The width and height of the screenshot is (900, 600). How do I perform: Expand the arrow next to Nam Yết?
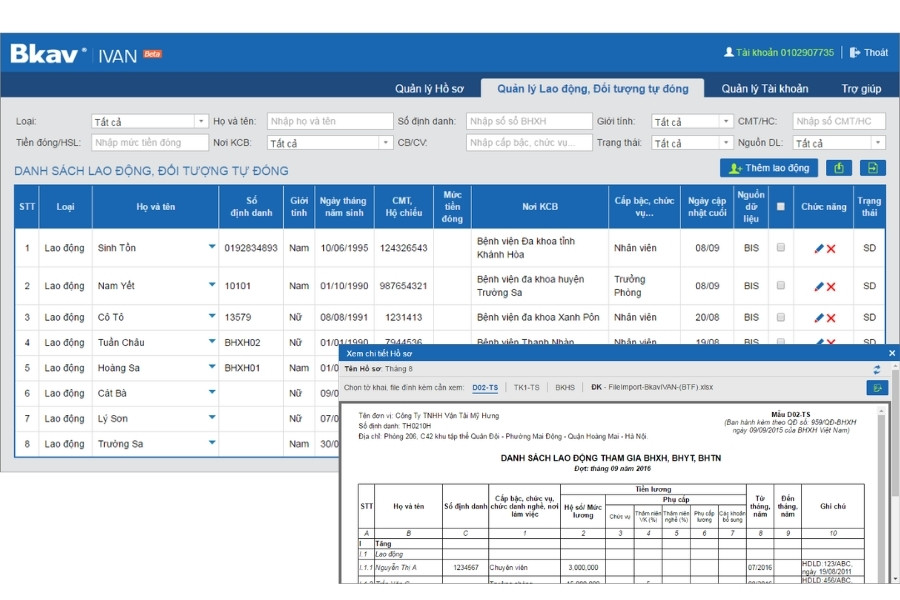pyautogui.click(x=212, y=284)
